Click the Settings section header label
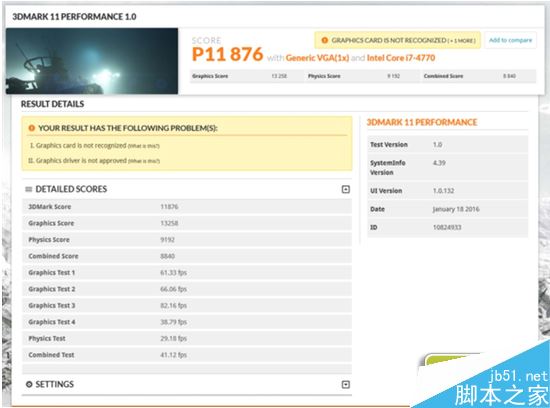This screenshot has width=550, height=408. 55,384
